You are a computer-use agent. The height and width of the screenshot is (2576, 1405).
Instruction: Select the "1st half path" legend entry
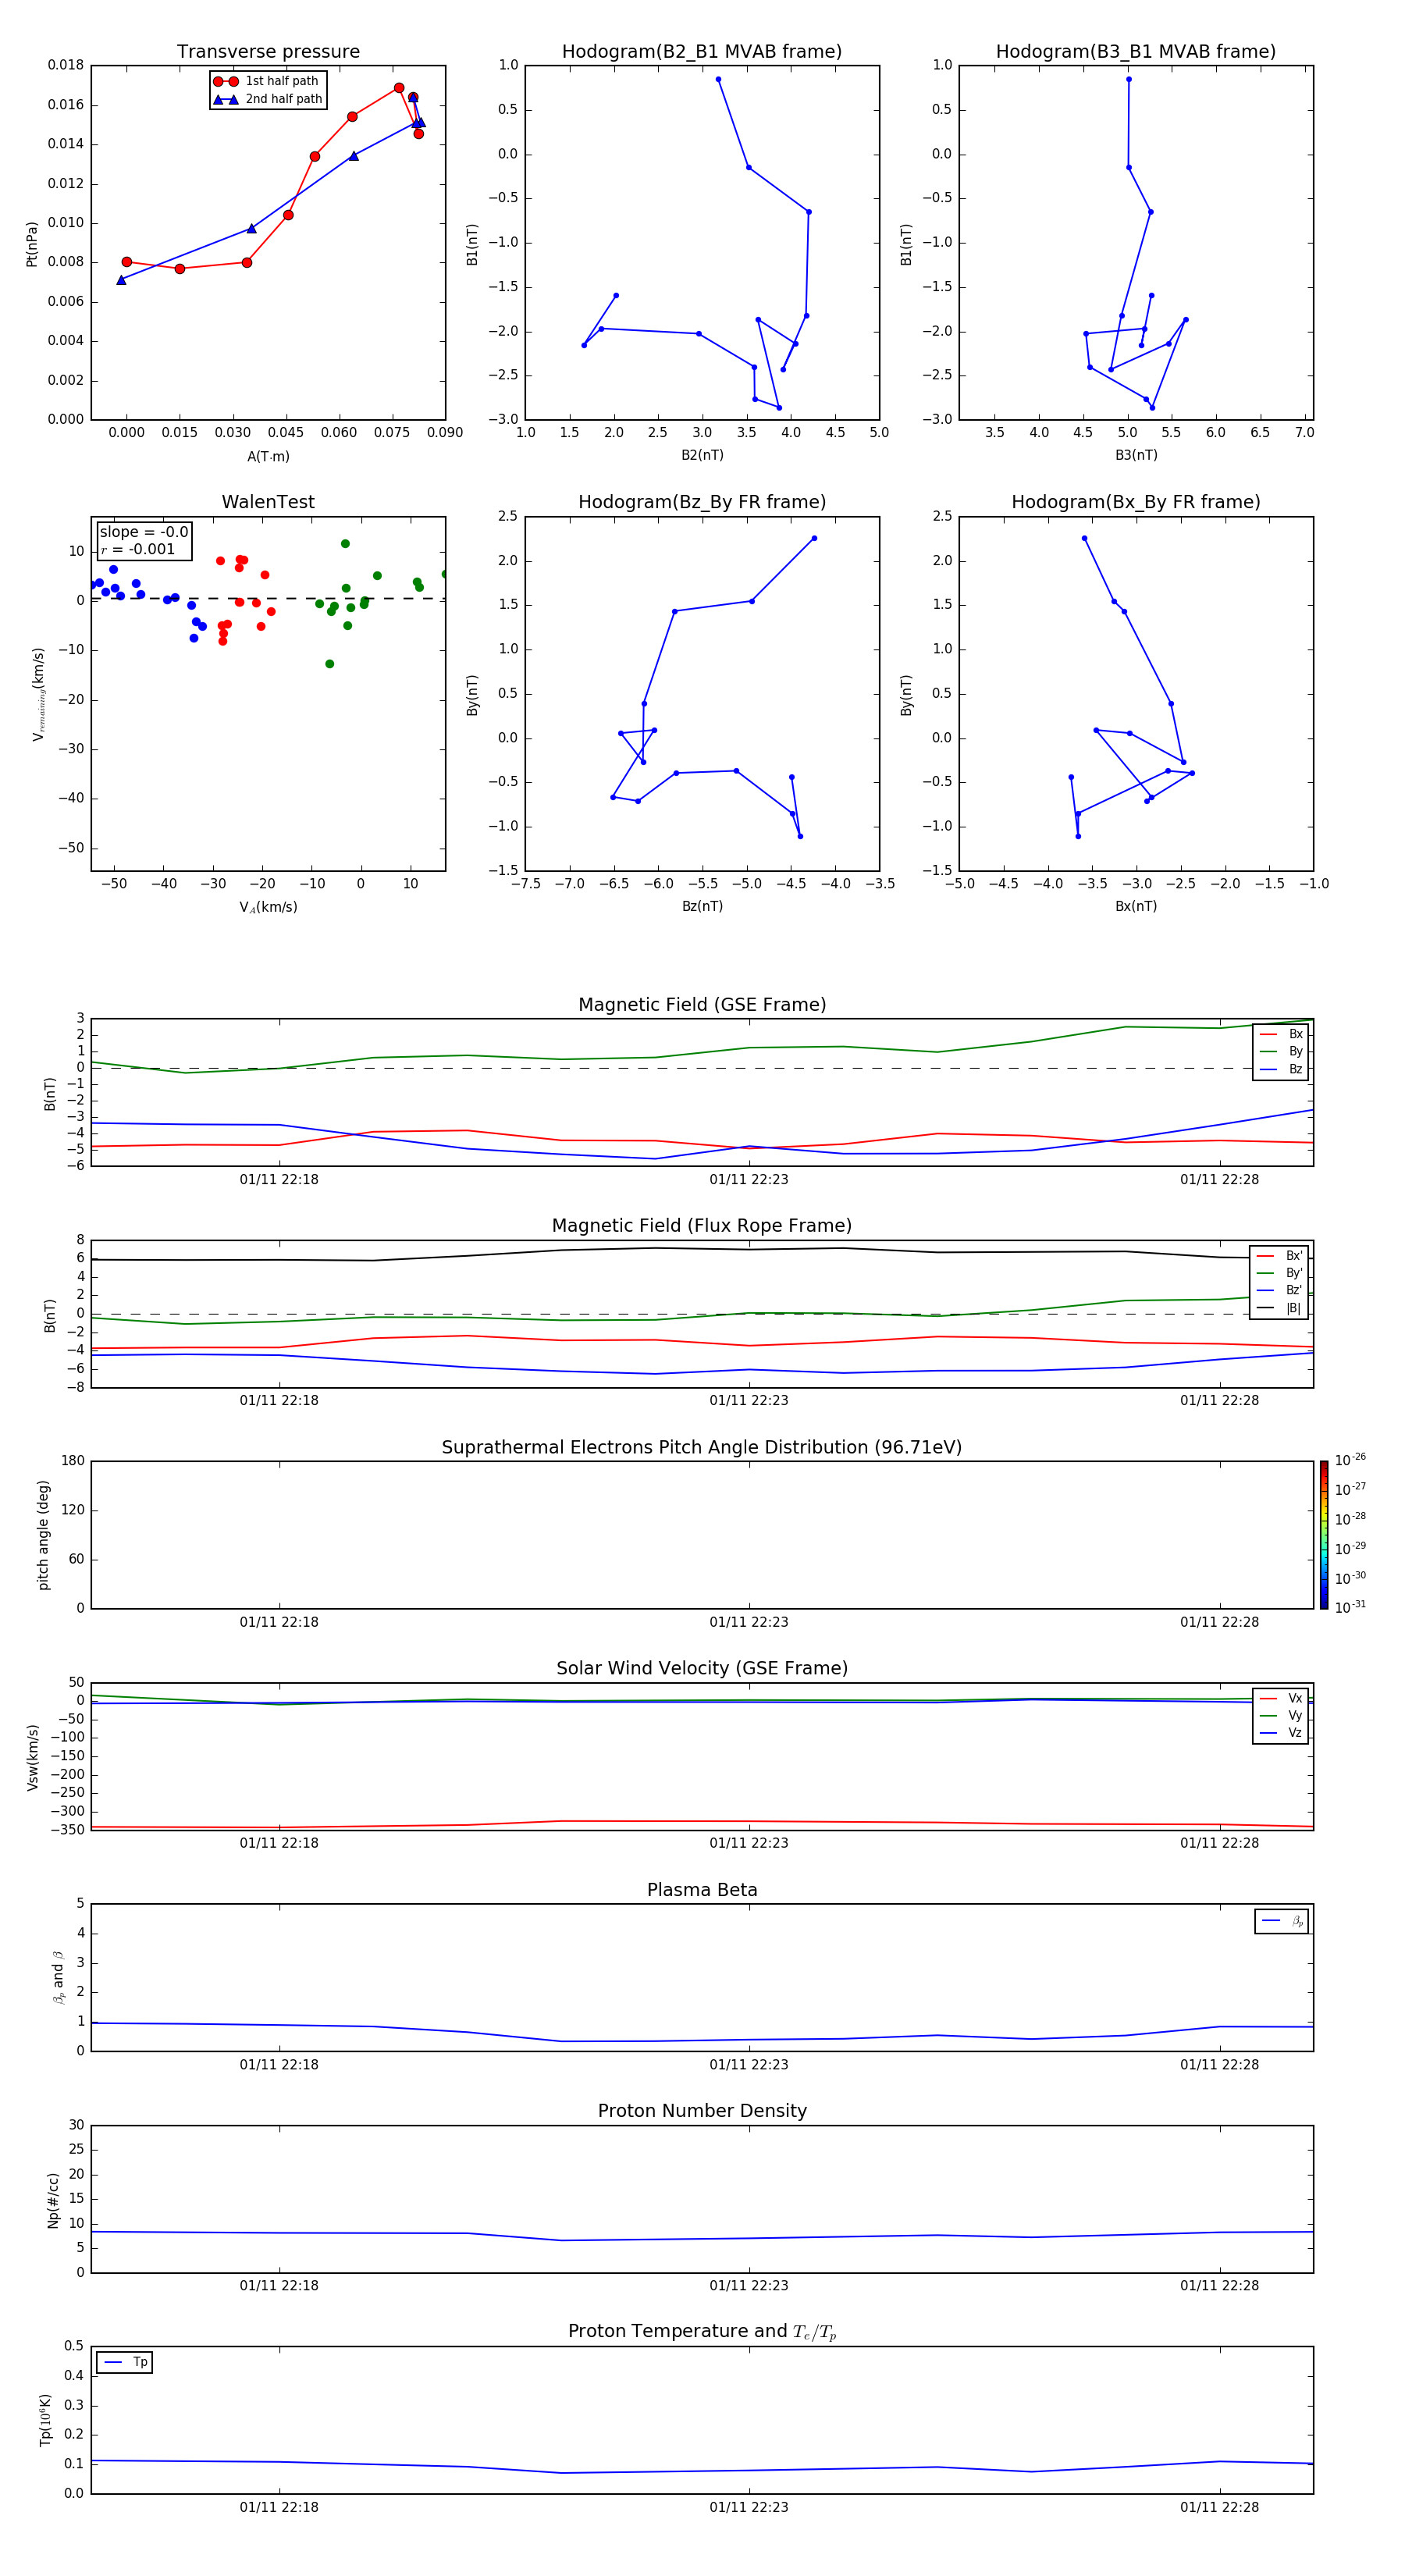pyautogui.click(x=266, y=81)
